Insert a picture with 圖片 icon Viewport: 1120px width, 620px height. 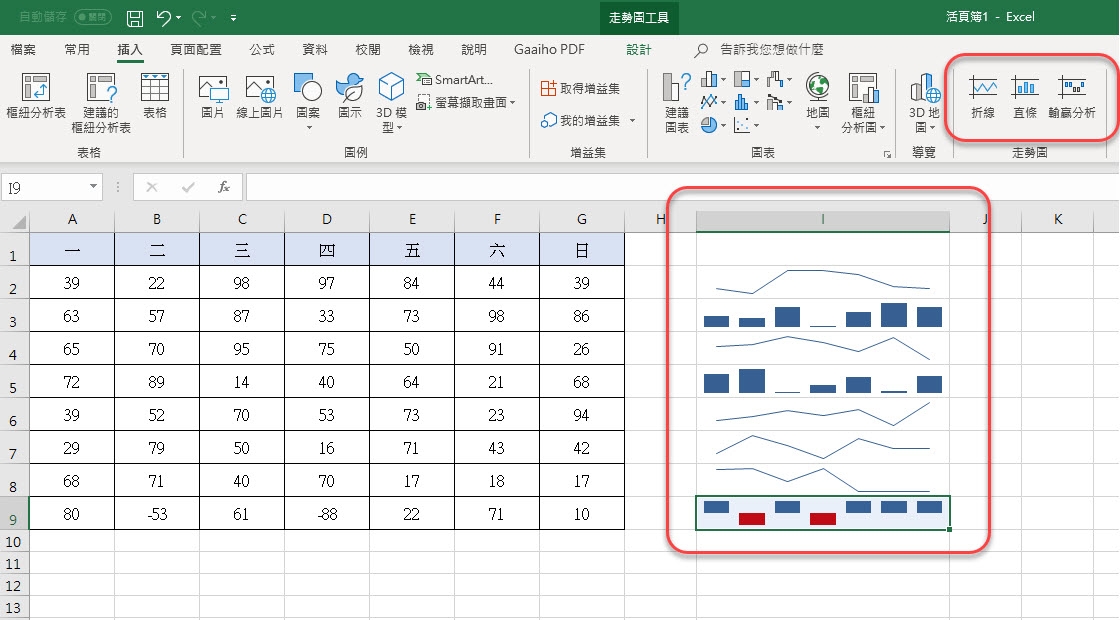(213, 97)
